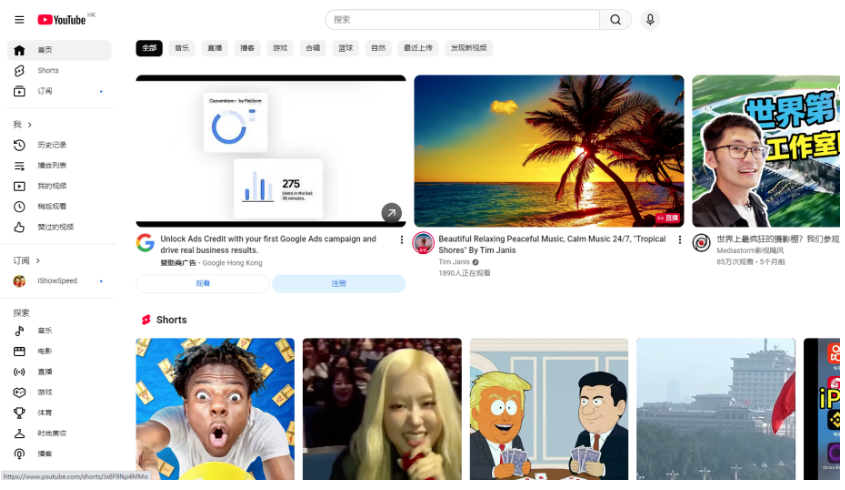Open the 世界第 工作室 video thumbnail
The image size is (845, 490).
[x=766, y=151]
